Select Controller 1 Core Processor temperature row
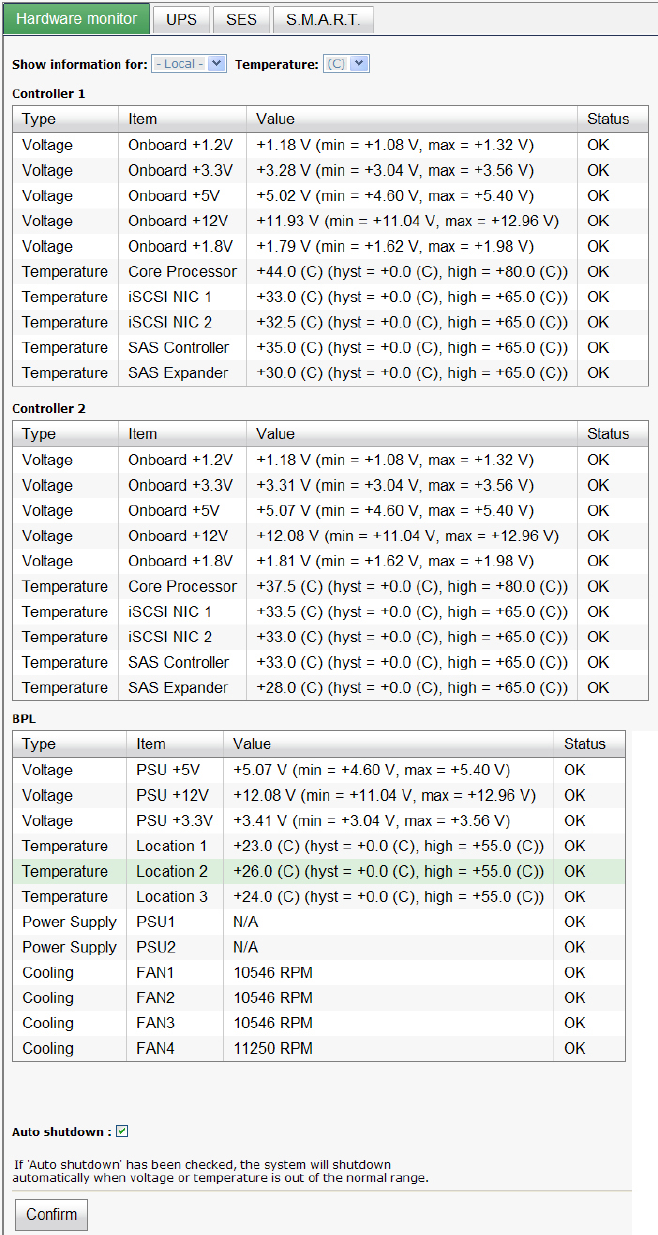 pyautogui.click(x=330, y=271)
